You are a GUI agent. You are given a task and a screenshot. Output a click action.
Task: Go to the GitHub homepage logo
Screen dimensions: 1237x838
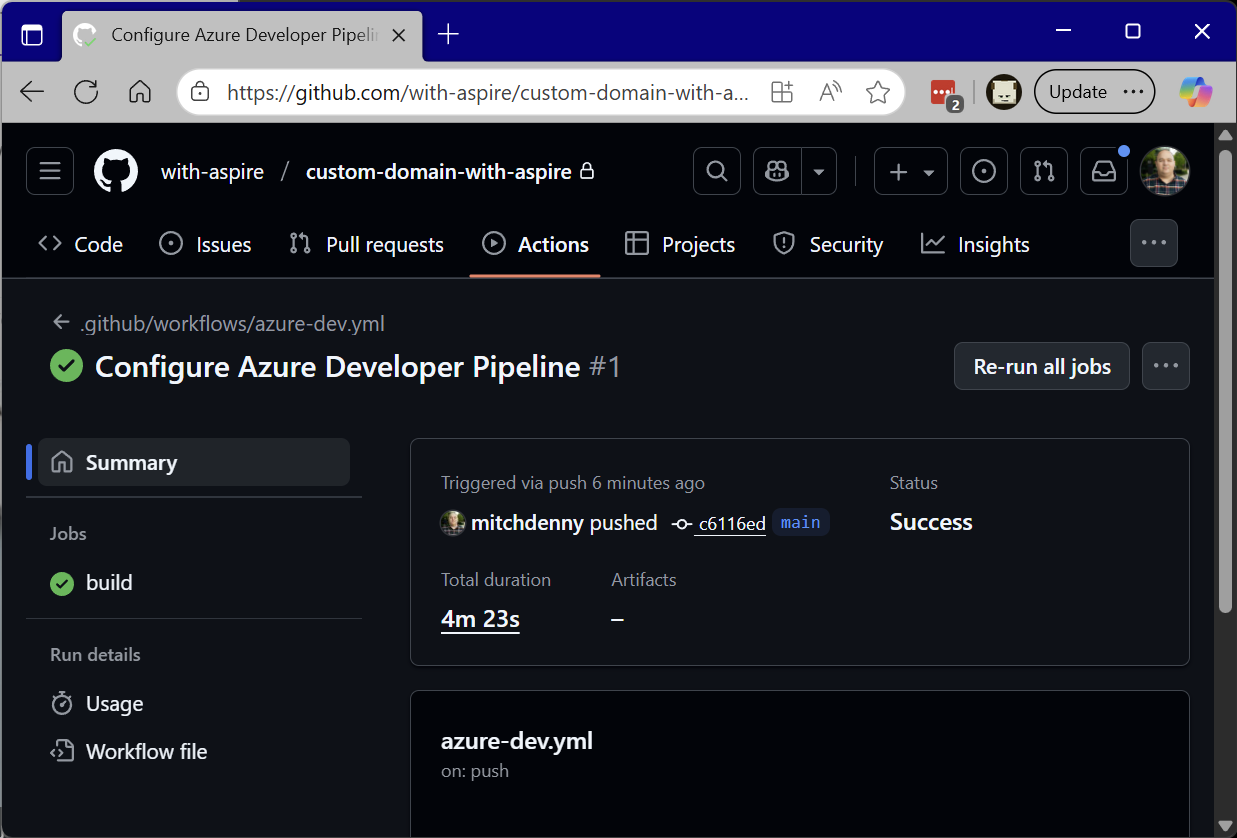116,171
